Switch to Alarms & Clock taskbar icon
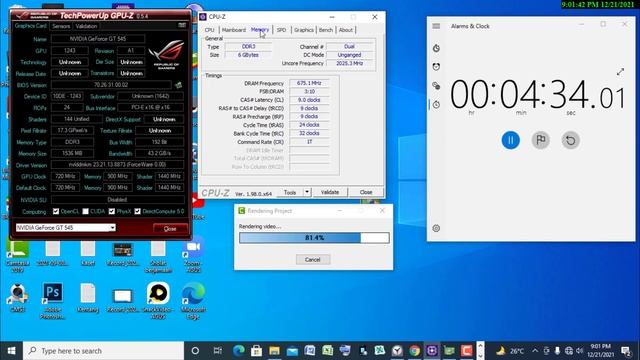Viewport: 640px width, 360px height. [x=397, y=351]
